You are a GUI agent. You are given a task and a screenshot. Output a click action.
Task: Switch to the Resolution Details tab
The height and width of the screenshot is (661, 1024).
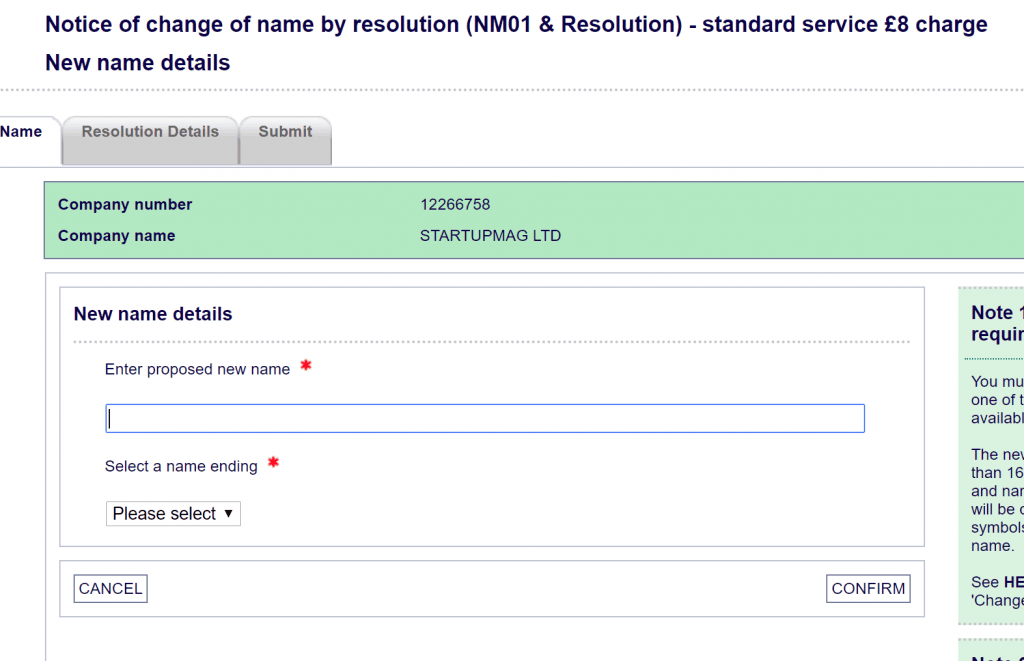tap(150, 132)
